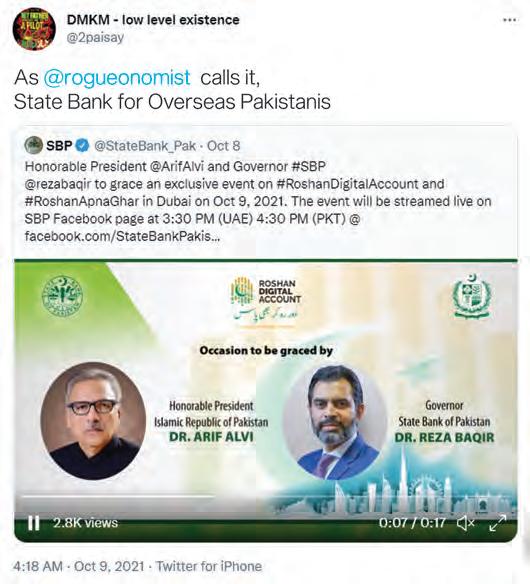This screenshot has height=584, width=530.
Task: Click the Dr. Arif Alvi portrait
Action: [x=93, y=421]
